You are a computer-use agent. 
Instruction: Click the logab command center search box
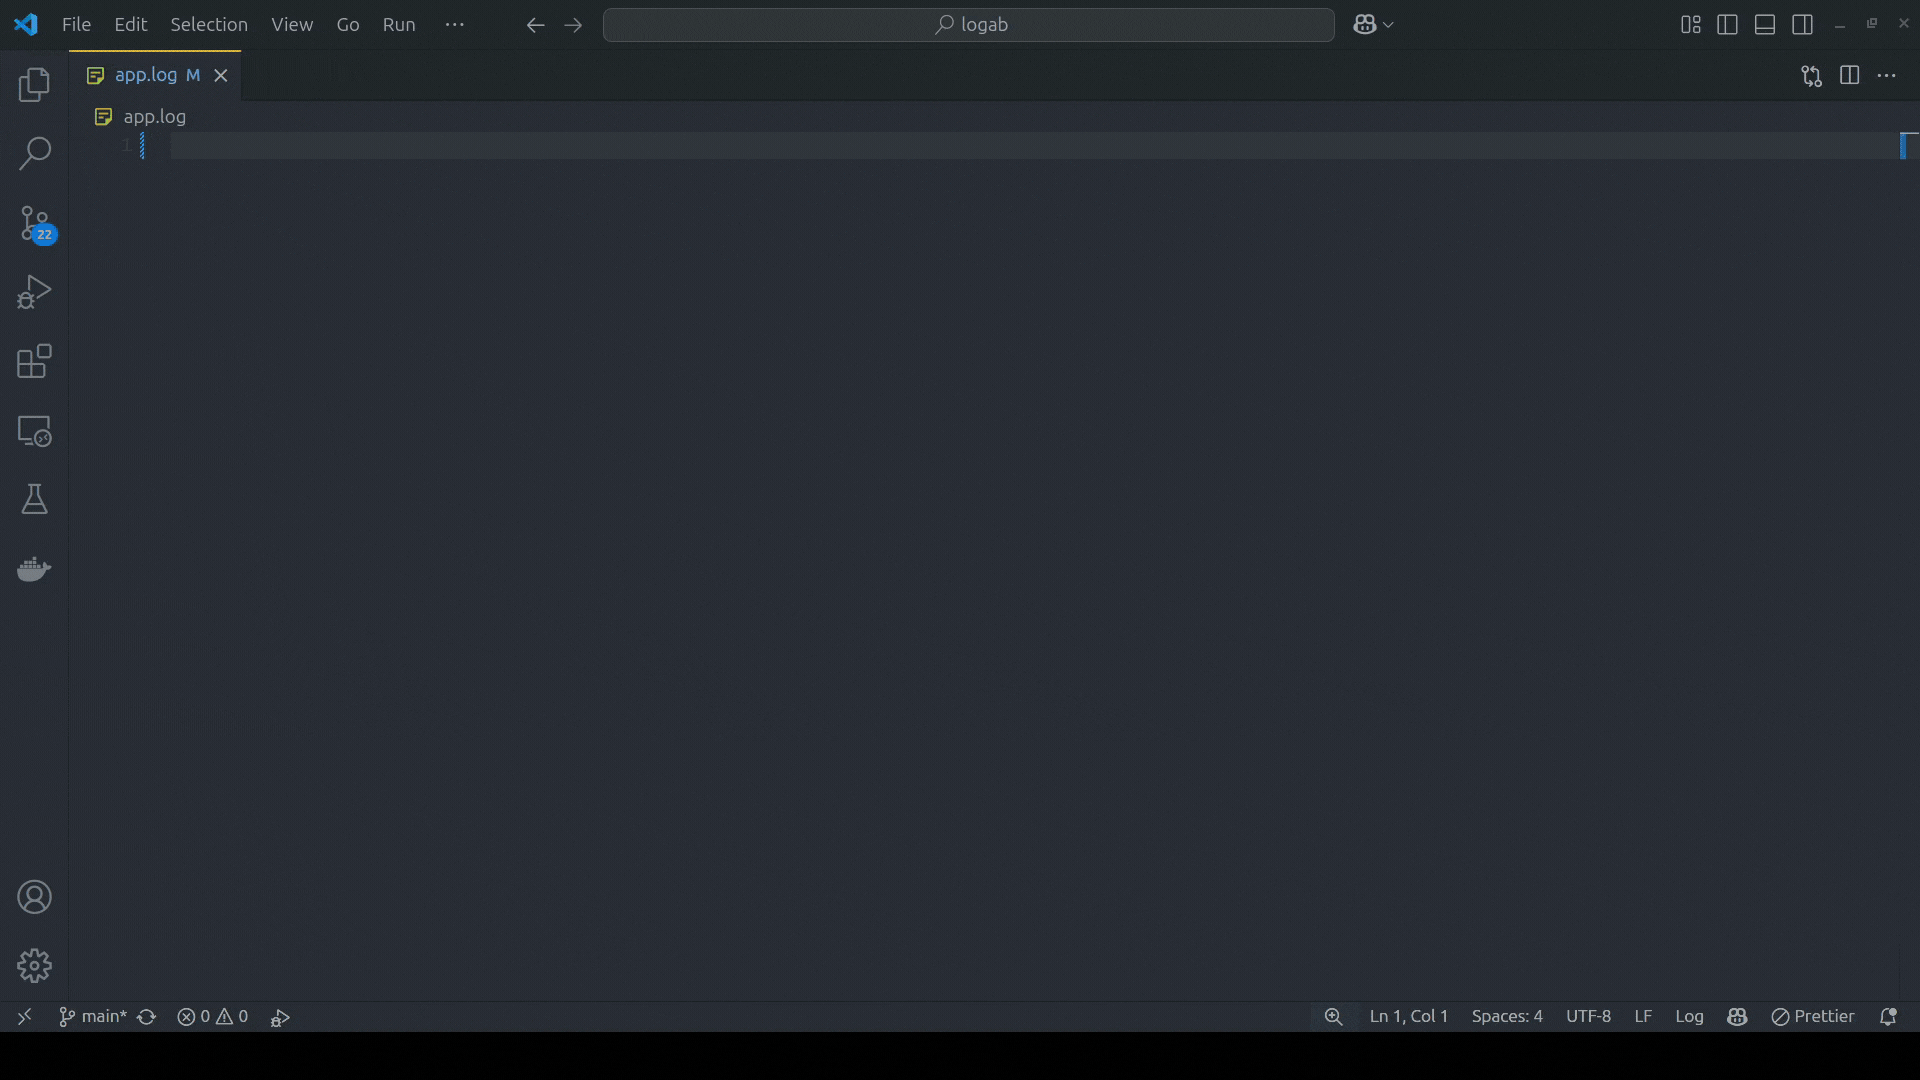tap(968, 25)
